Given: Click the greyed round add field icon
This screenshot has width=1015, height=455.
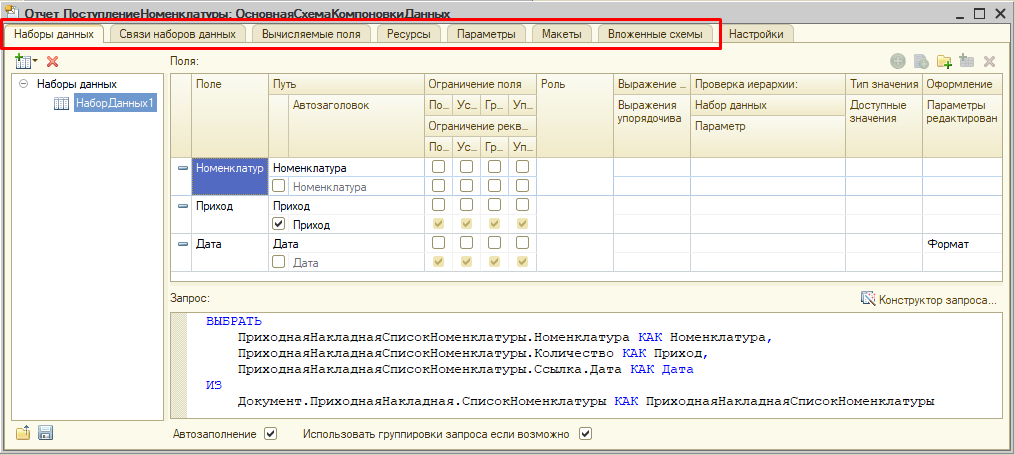Looking at the screenshot, I should [898, 61].
